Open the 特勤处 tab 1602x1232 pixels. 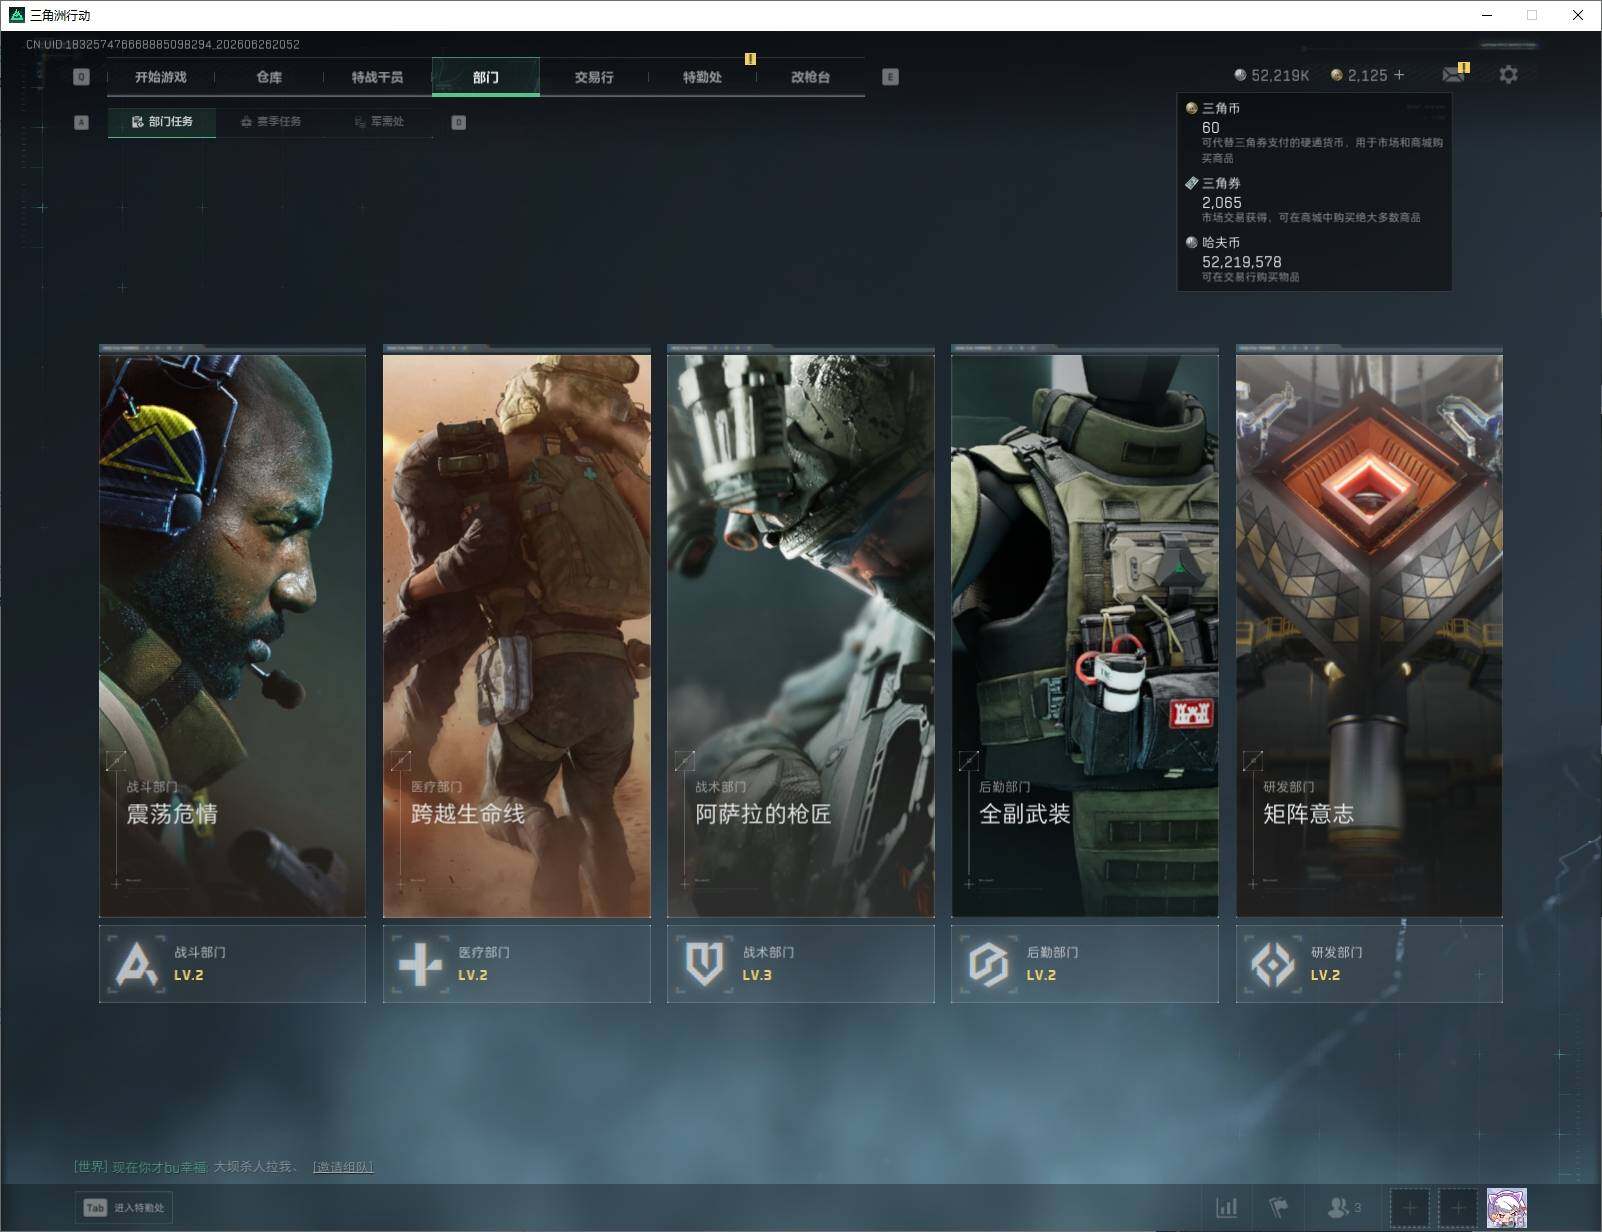tap(702, 77)
